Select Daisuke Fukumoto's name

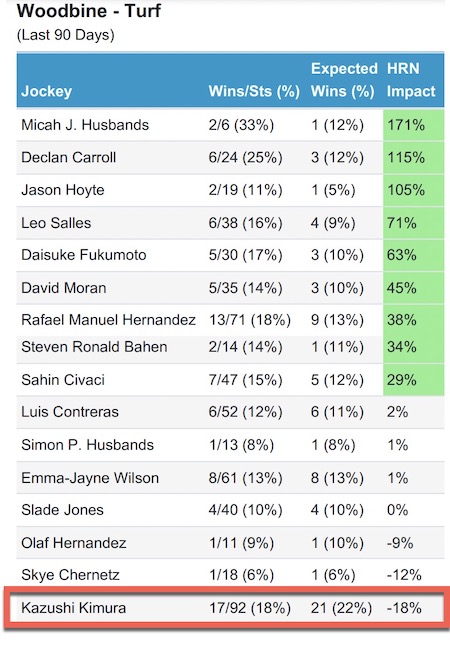pyautogui.click(x=83, y=255)
